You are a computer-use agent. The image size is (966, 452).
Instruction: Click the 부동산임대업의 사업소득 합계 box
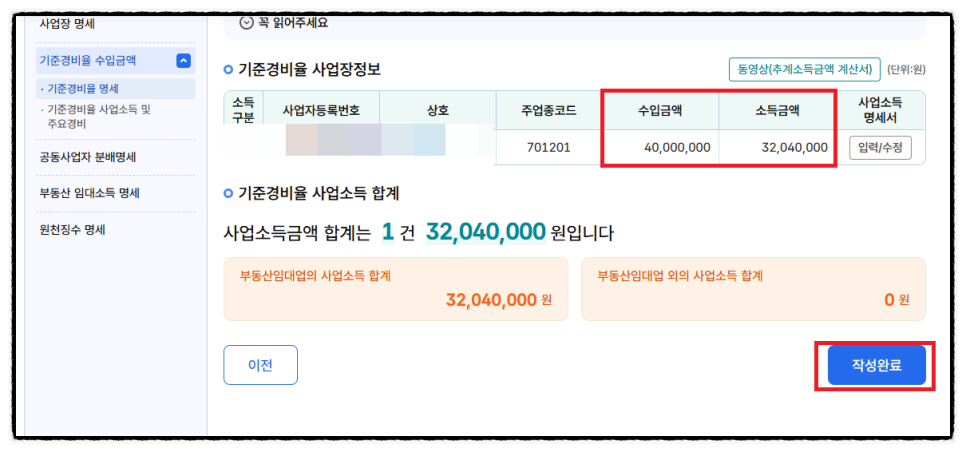tap(396, 289)
